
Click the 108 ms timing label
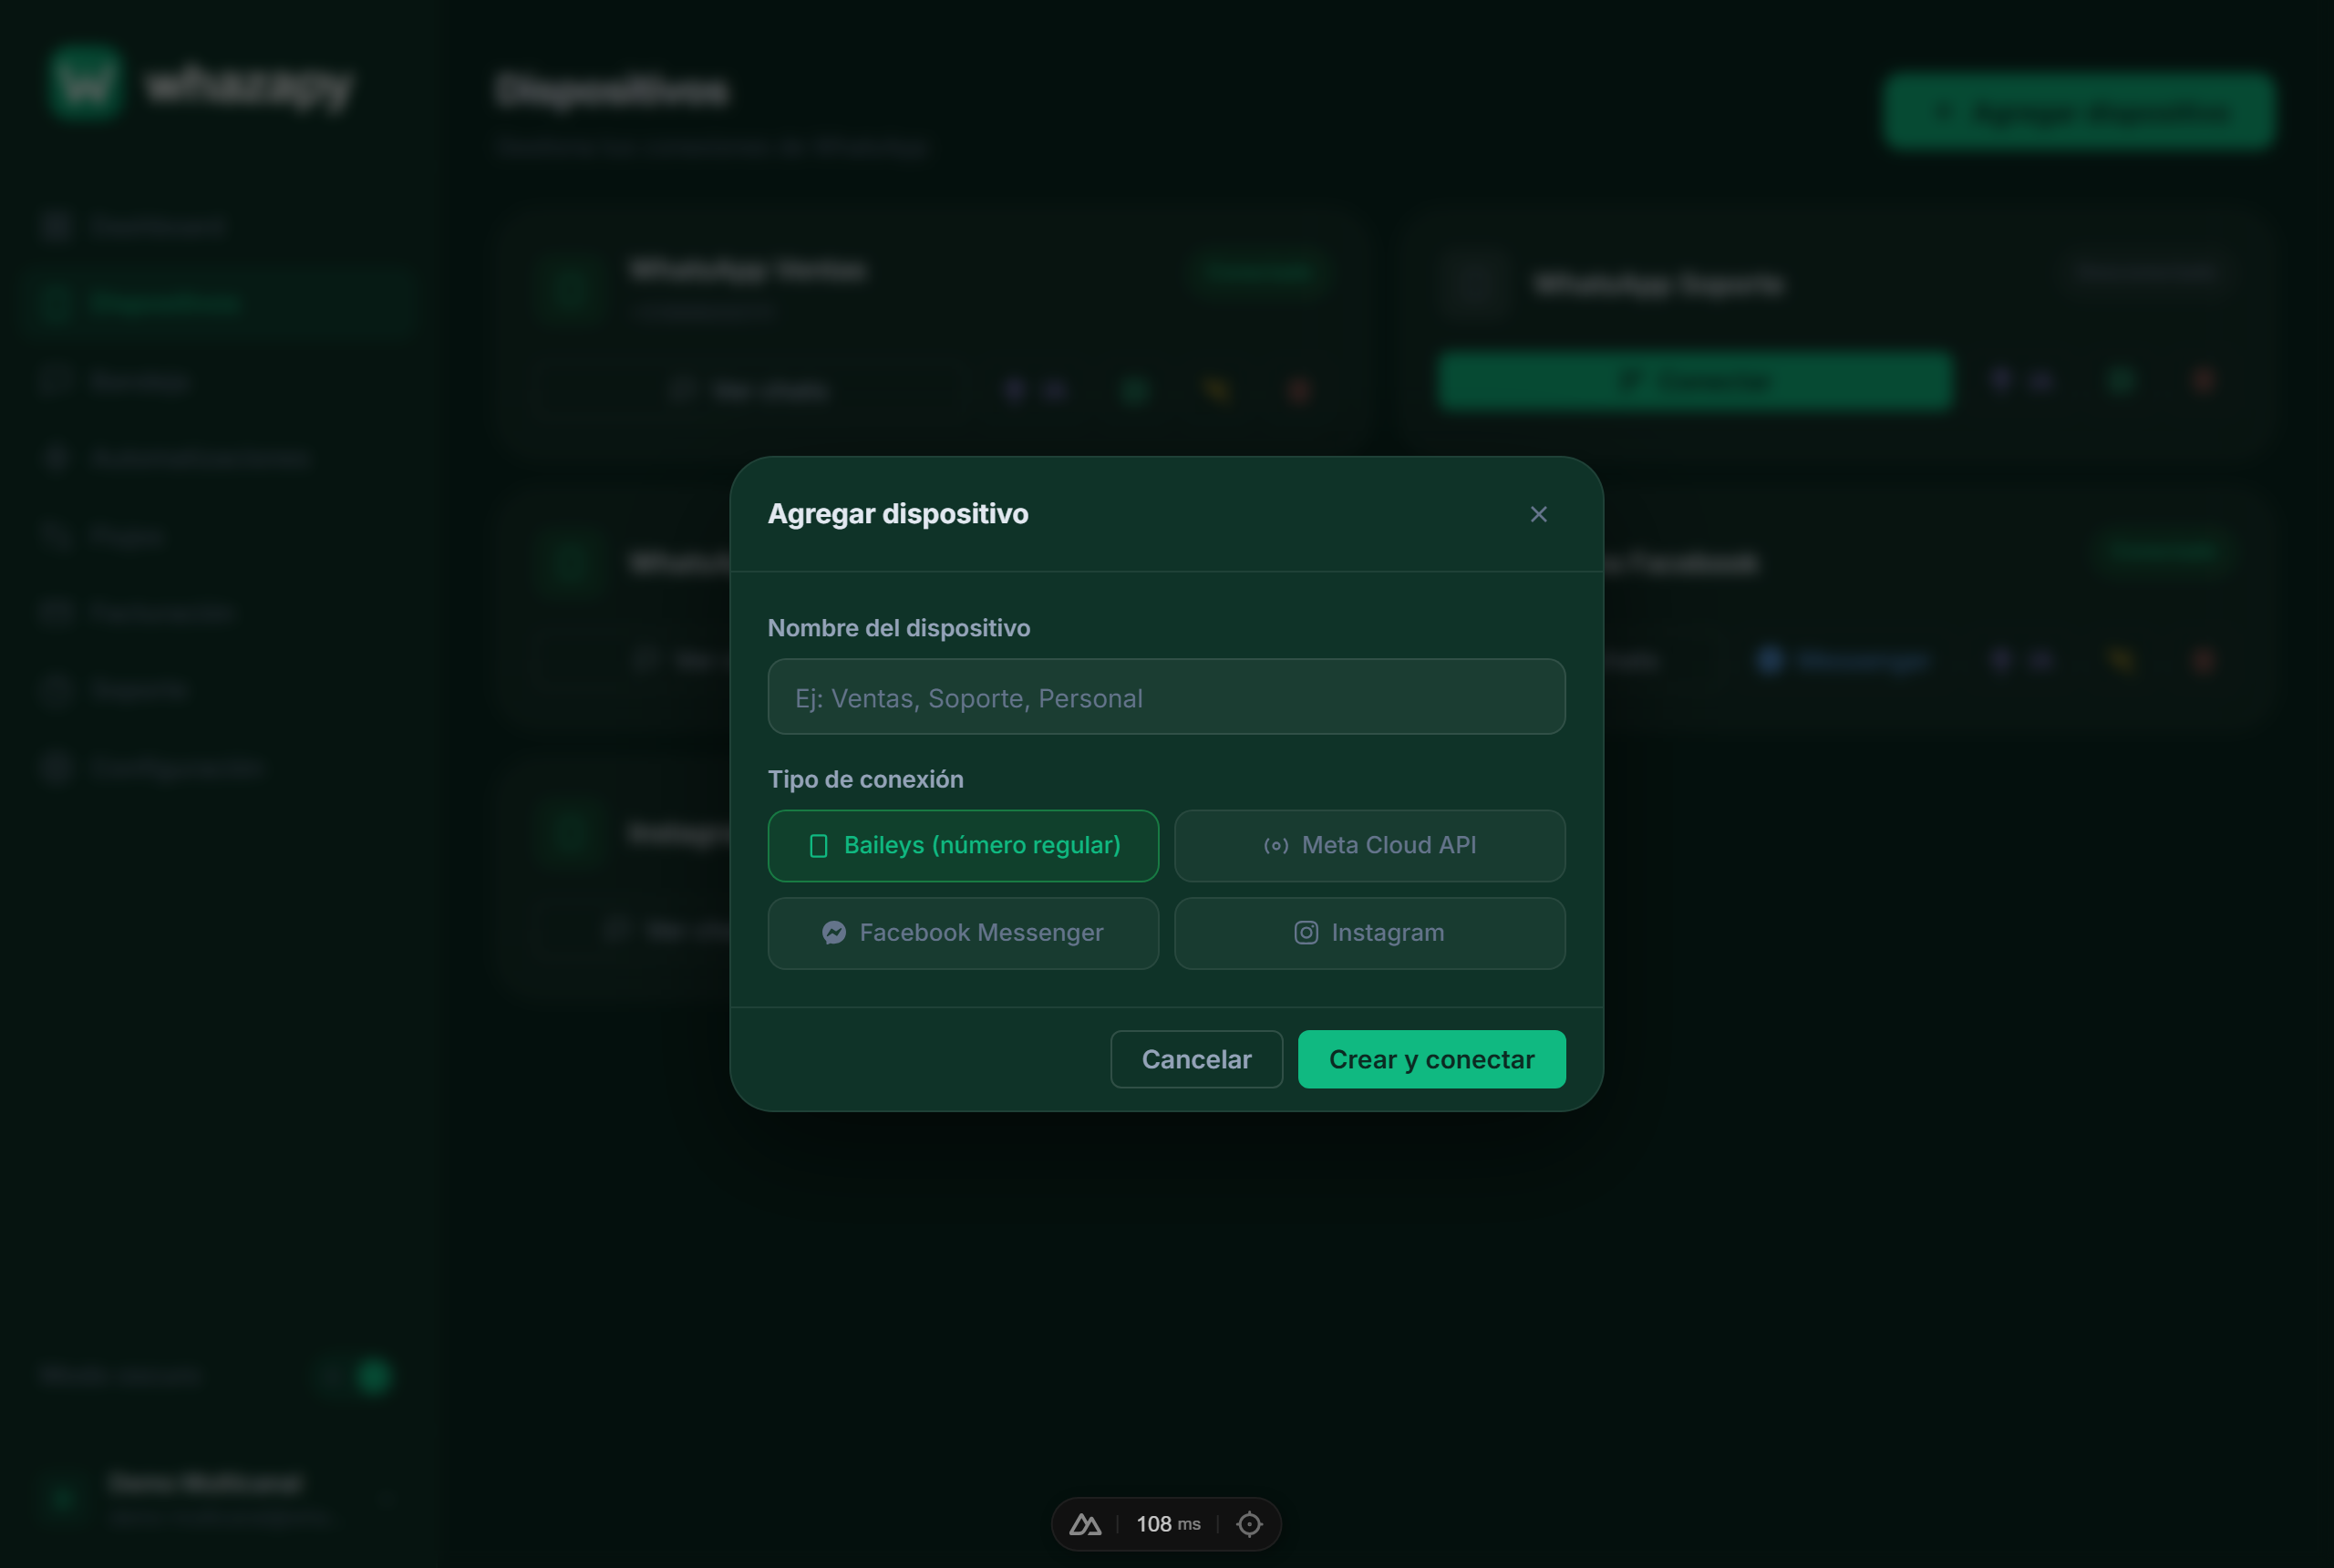click(1168, 1524)
